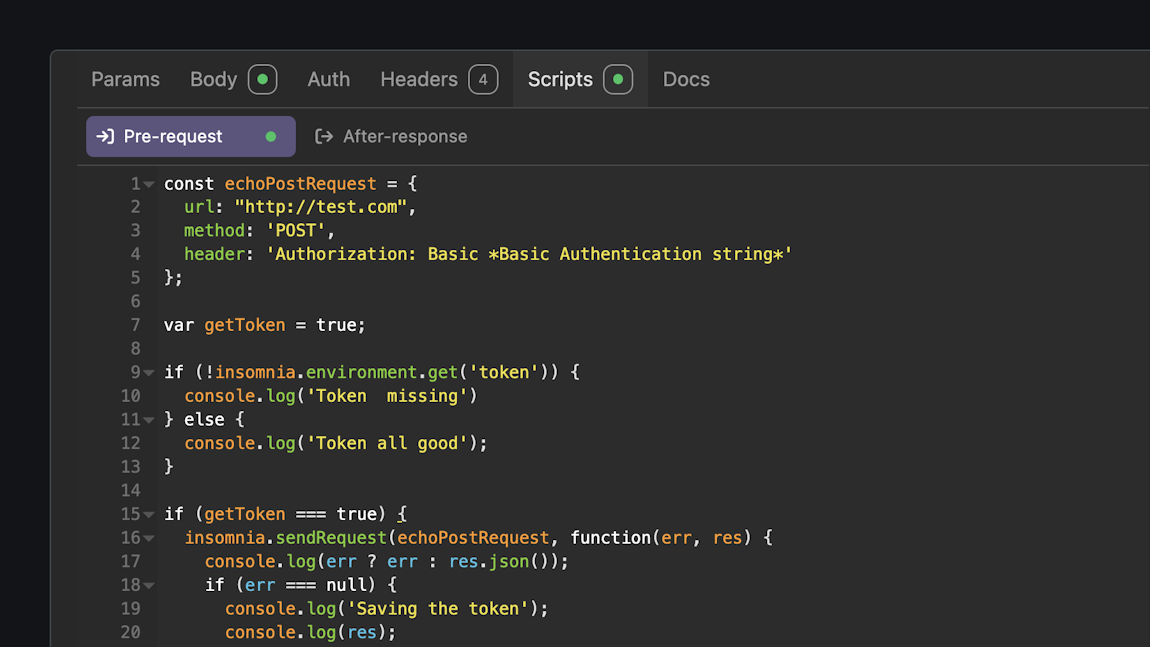Click the After-response exit arrow icon
Image resolution: width=1150 pixels, height=647 pixels.
[324, 136]
